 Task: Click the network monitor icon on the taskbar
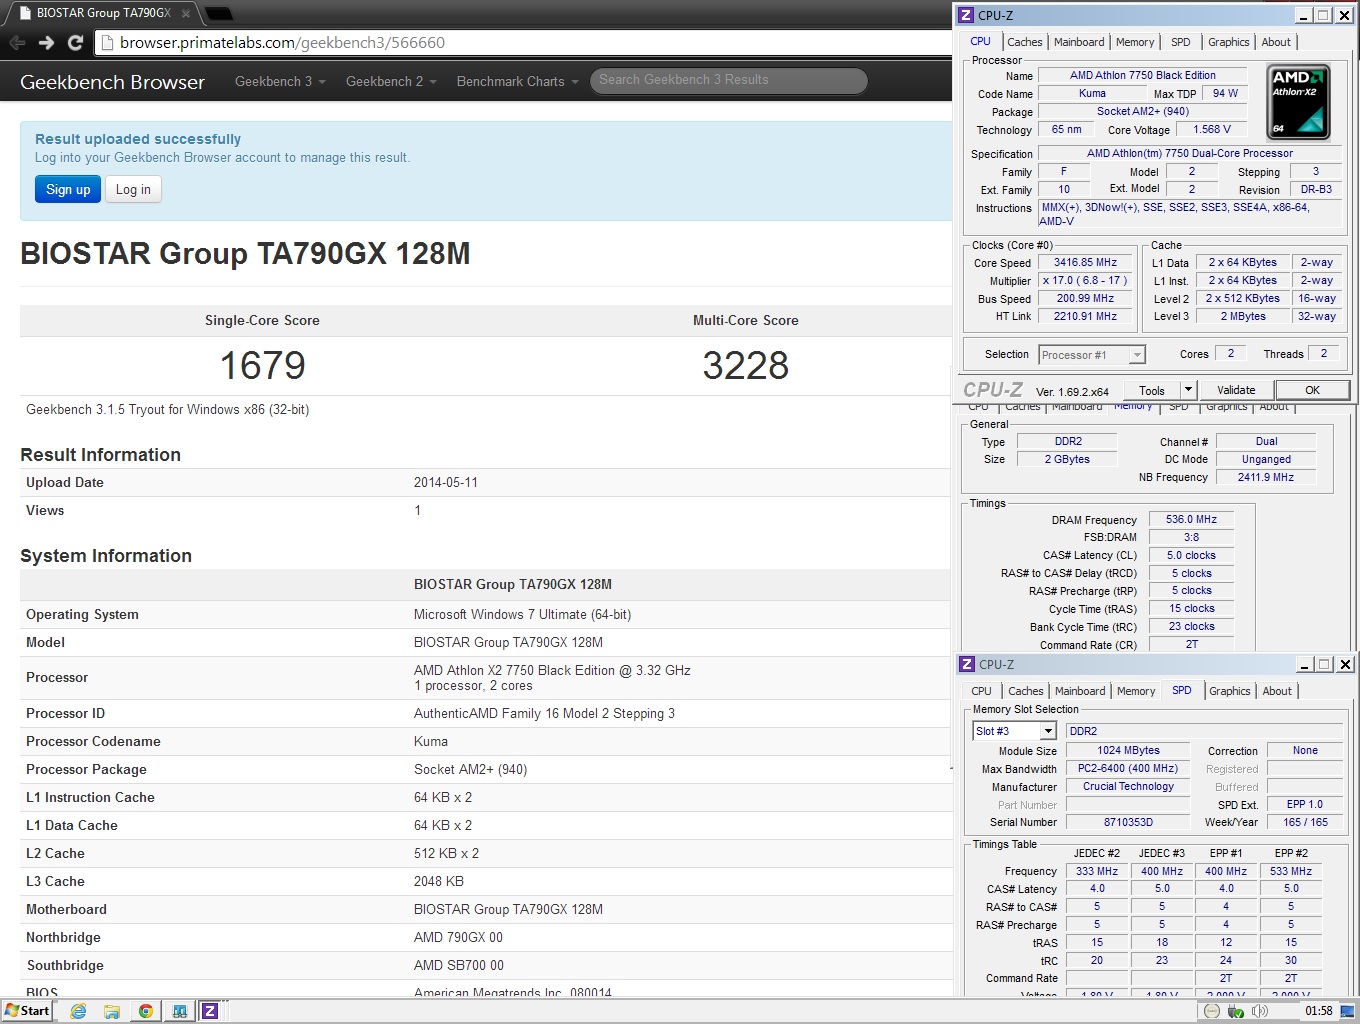[x=180, y=1011]
